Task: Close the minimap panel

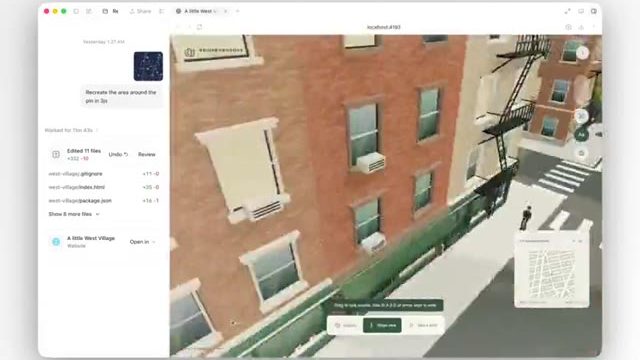Action: (x=581, y=241)
